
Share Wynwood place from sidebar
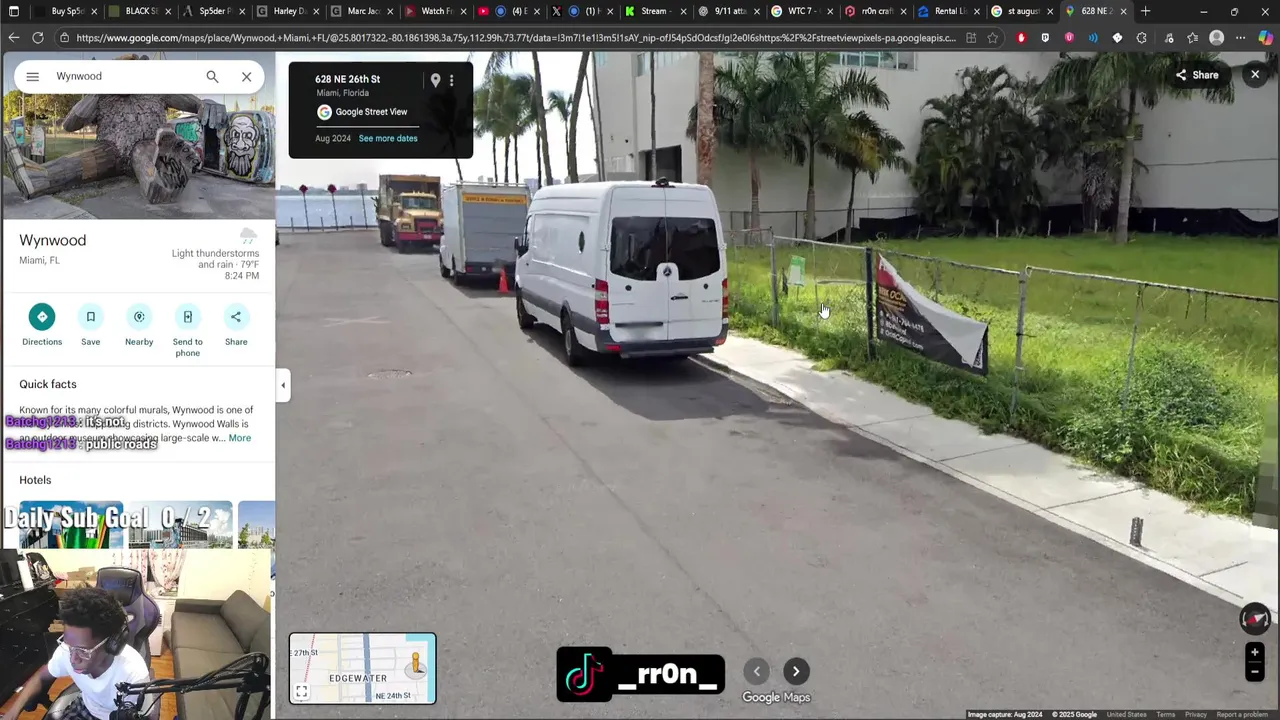click(x=236, y=326)
